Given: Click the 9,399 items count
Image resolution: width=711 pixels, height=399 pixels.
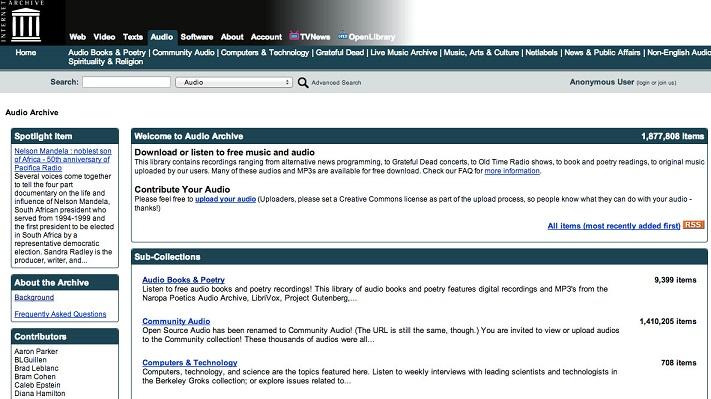Looking at the screenshot, I should pos(675,280).
